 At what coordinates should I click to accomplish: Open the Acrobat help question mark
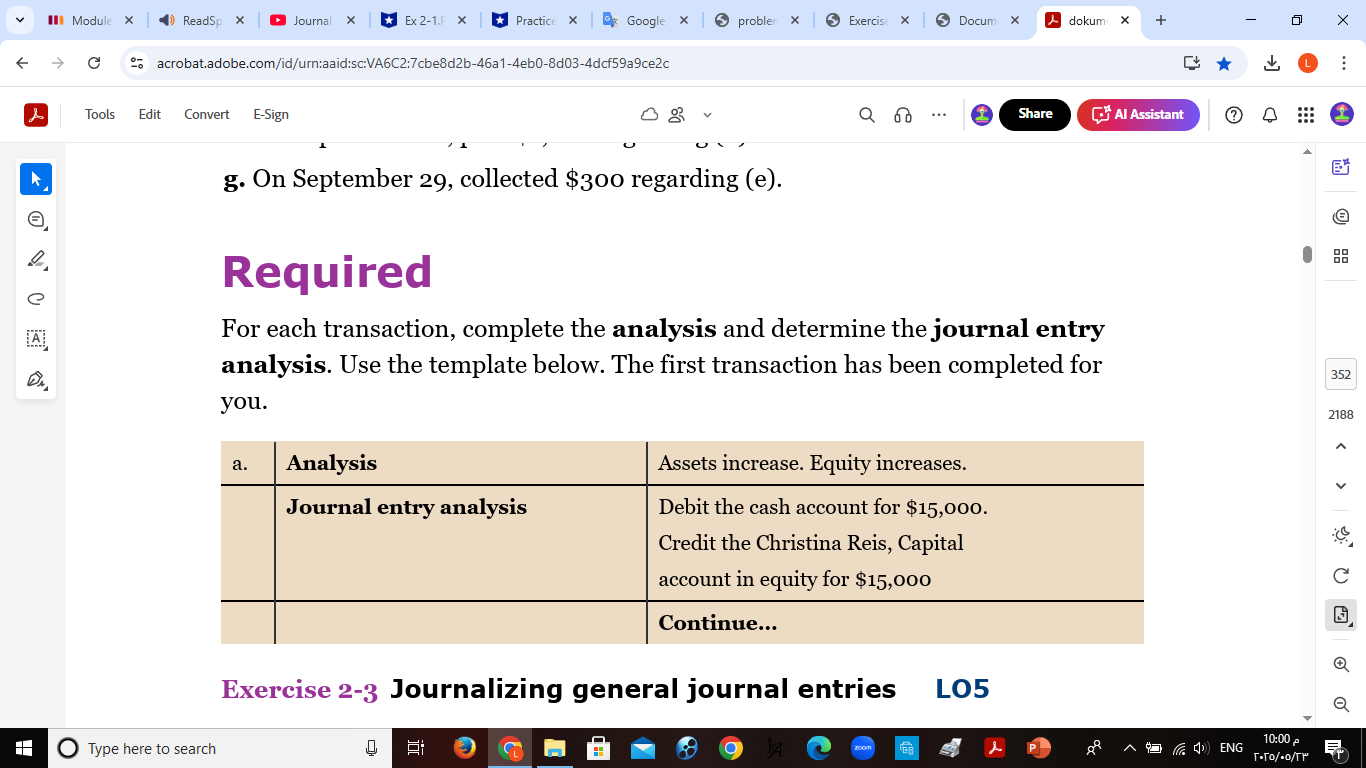[x=1234, y=115]
